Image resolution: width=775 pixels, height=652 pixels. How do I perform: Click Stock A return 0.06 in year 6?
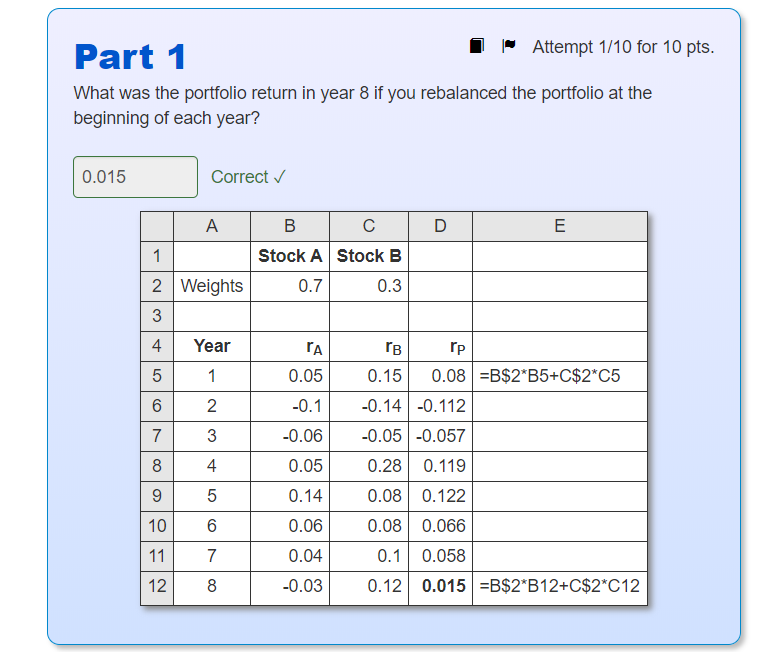(x=290, y=526)
